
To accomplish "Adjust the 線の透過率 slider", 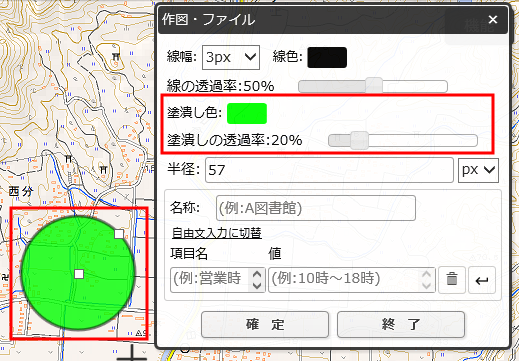I will pyautogui.click(x=373, y=86).
